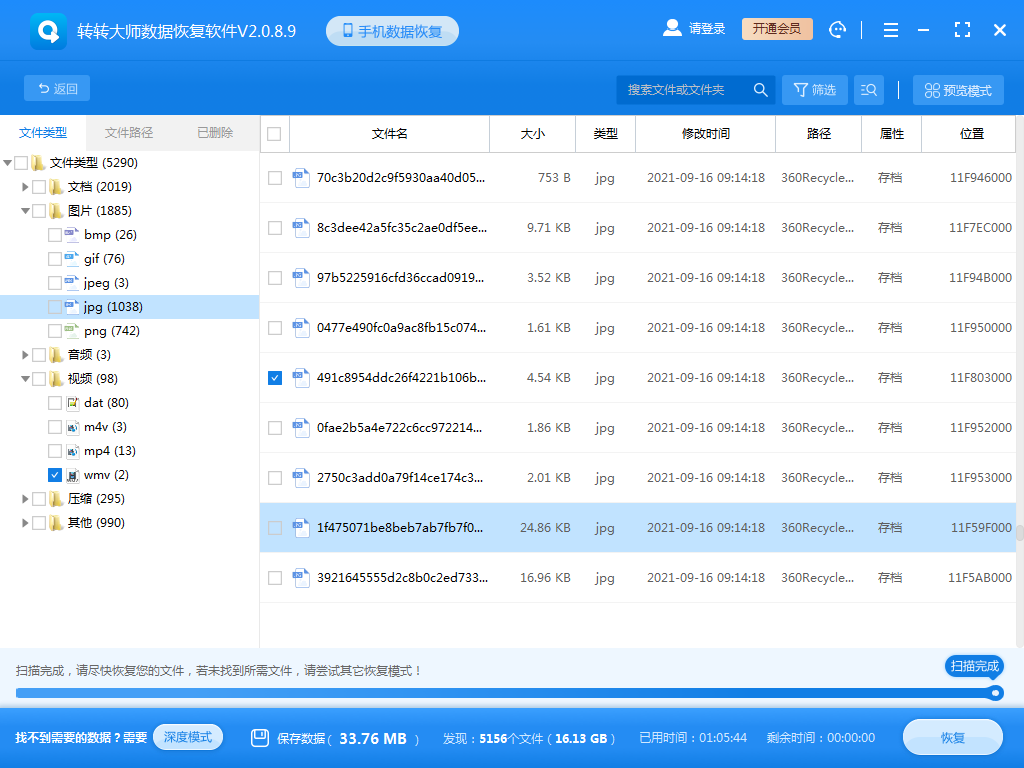1024x768 pixels.
Task: Open the 筛选 filter tool
Action: click(x=814, y=89)
